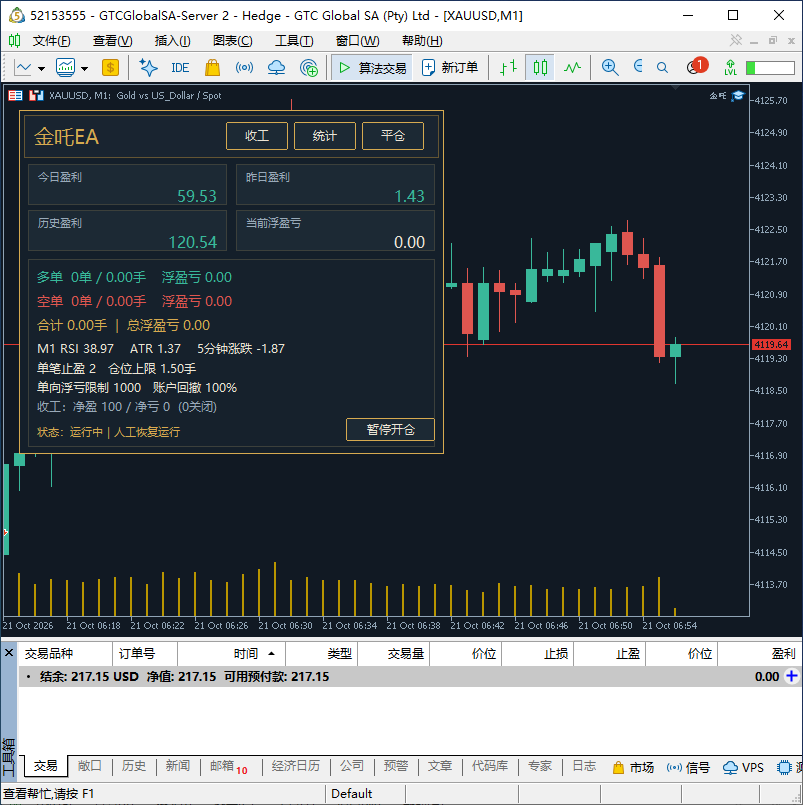Zoom in on the chart

pyautogui.click(x=609, y=68)
